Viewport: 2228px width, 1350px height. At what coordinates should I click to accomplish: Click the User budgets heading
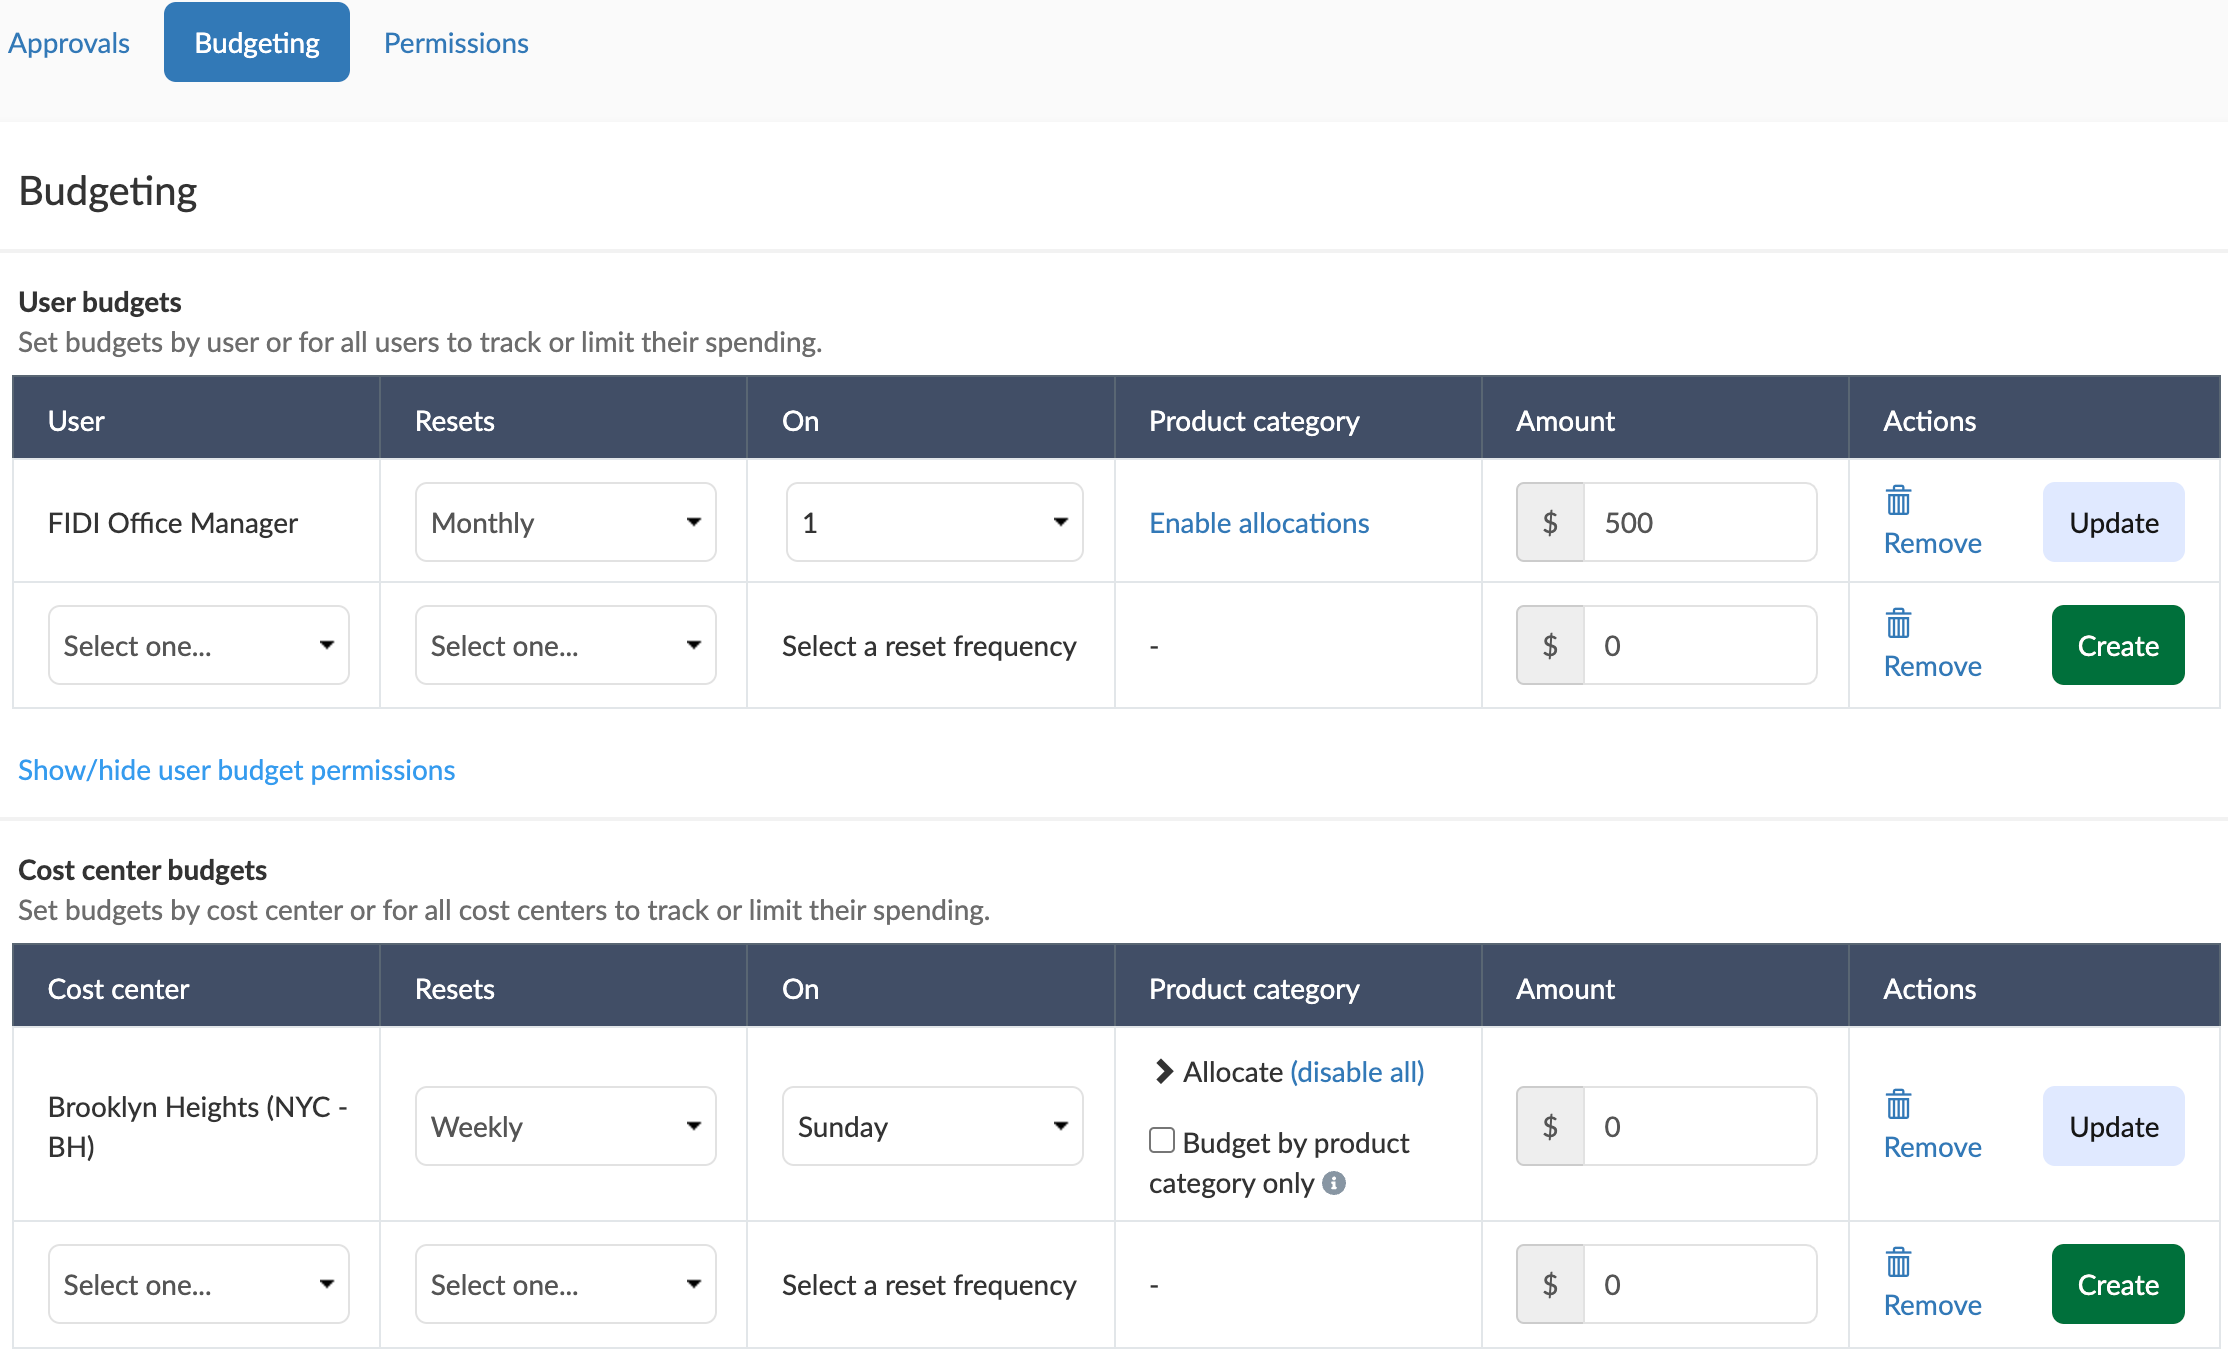(x=100, y=302)
